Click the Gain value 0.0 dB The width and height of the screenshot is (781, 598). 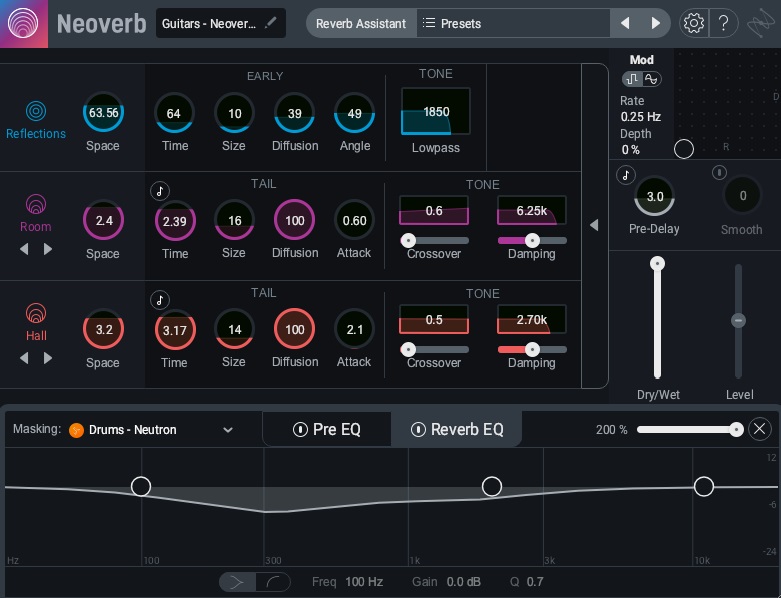[463, 582]
